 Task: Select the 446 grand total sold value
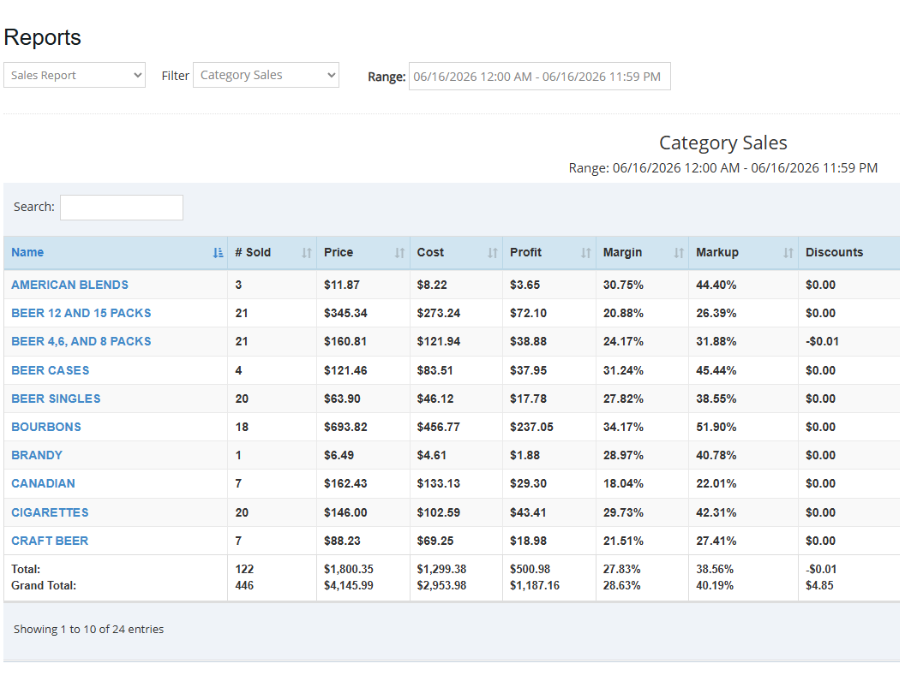(x=244, y=585)
